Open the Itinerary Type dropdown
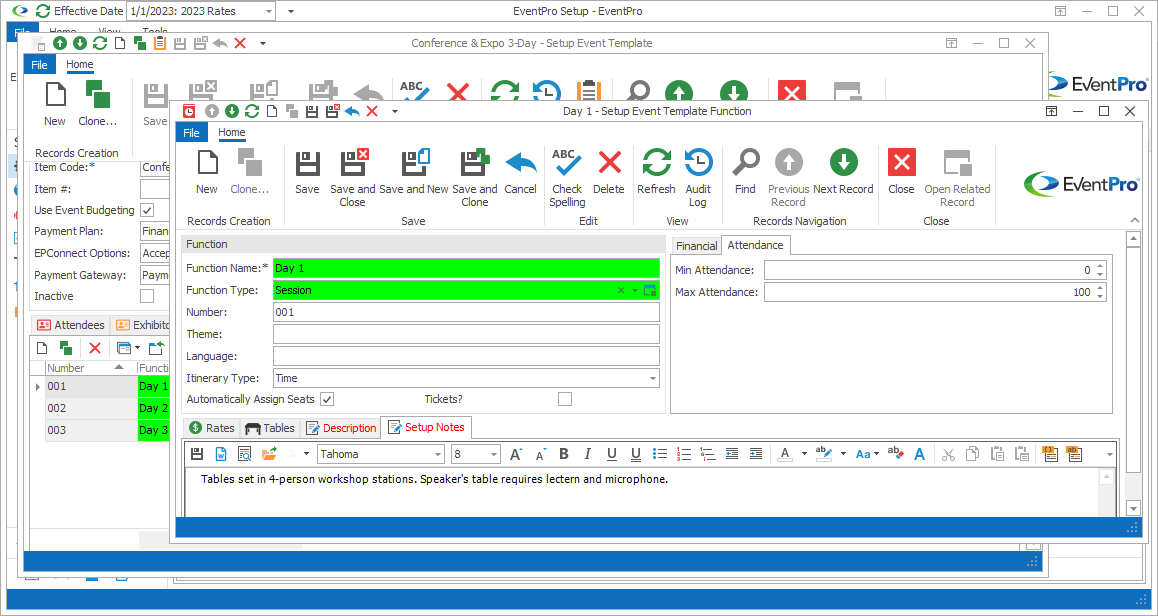The width and height of the screenshot is (1158, 616). pos(653,378)
